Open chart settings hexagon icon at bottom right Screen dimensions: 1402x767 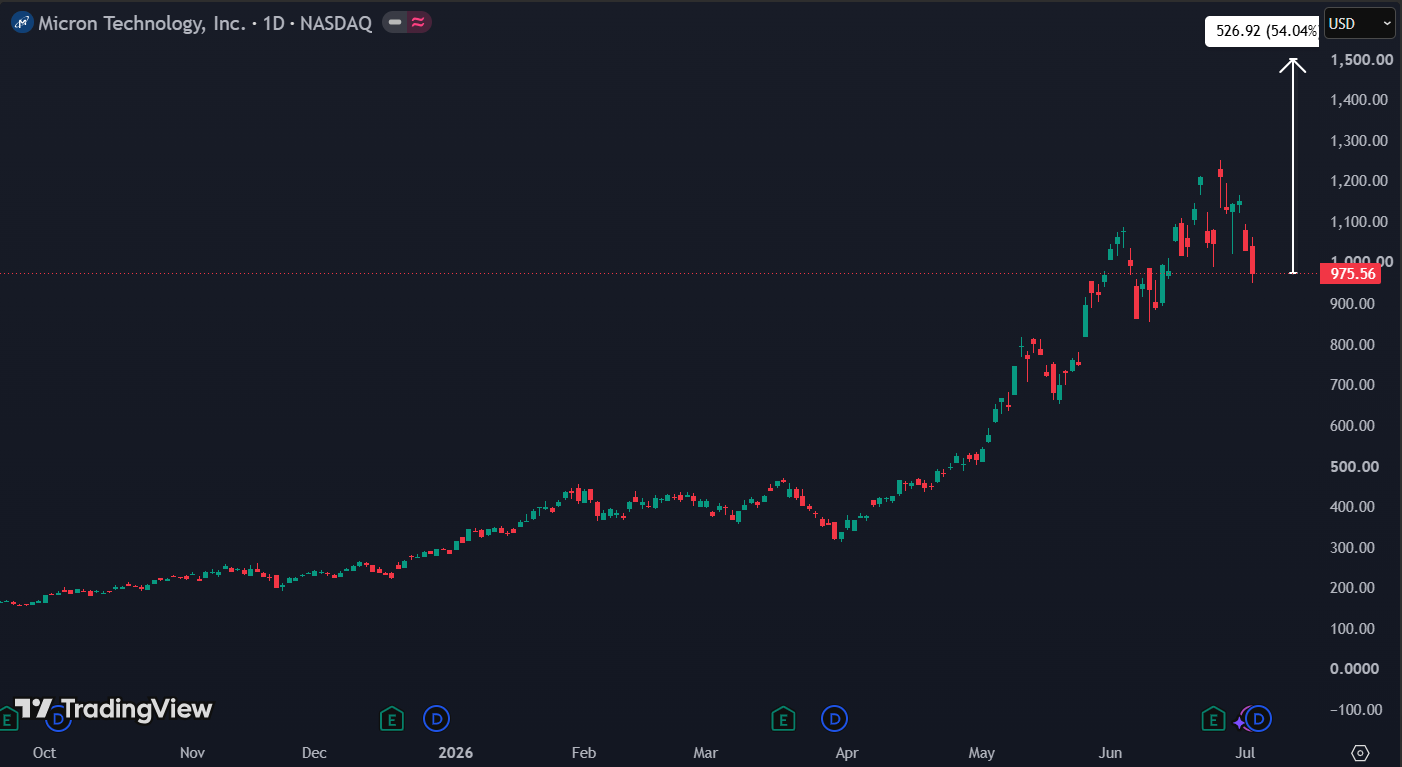(1360, 752)
